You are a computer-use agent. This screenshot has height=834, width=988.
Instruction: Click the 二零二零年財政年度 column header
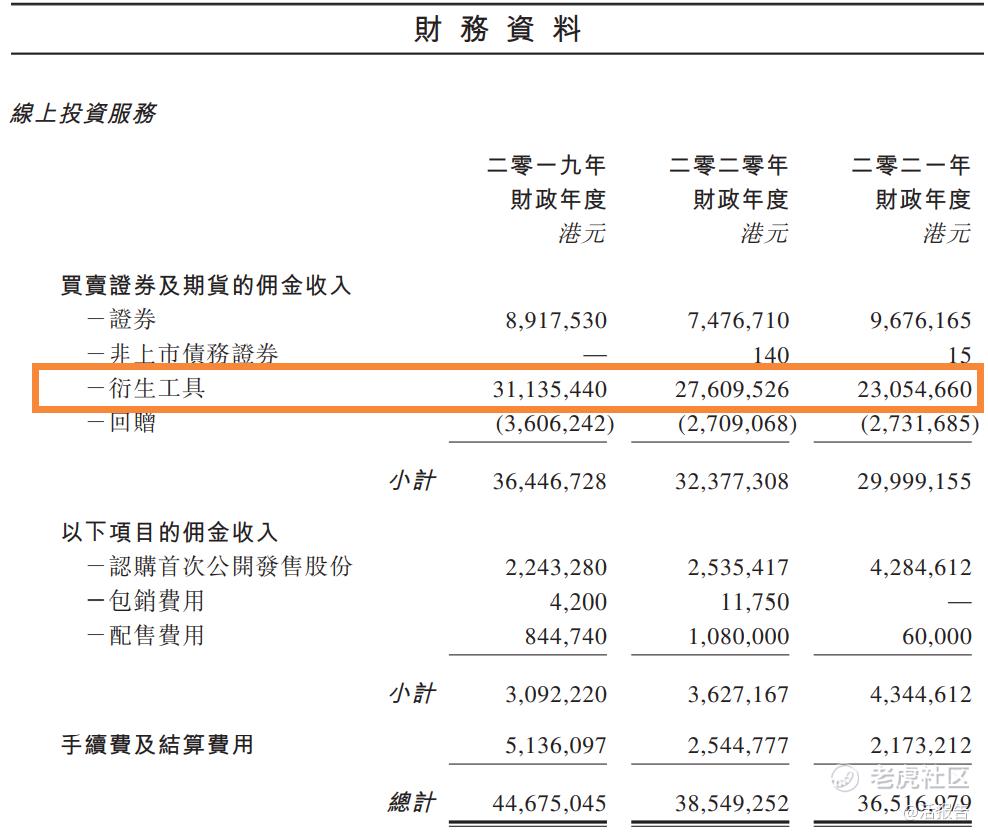point(727,180)
